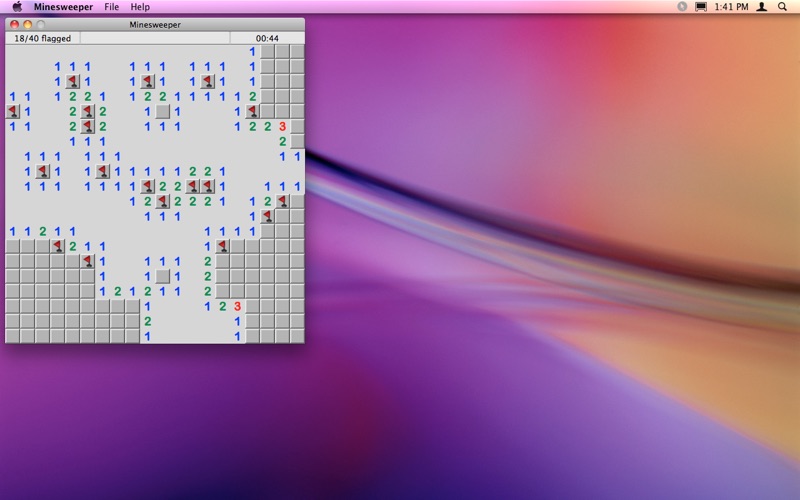800x500 pixels.
Task: Click leftmost flag of the three top-row flags
Action: [72, 81]
